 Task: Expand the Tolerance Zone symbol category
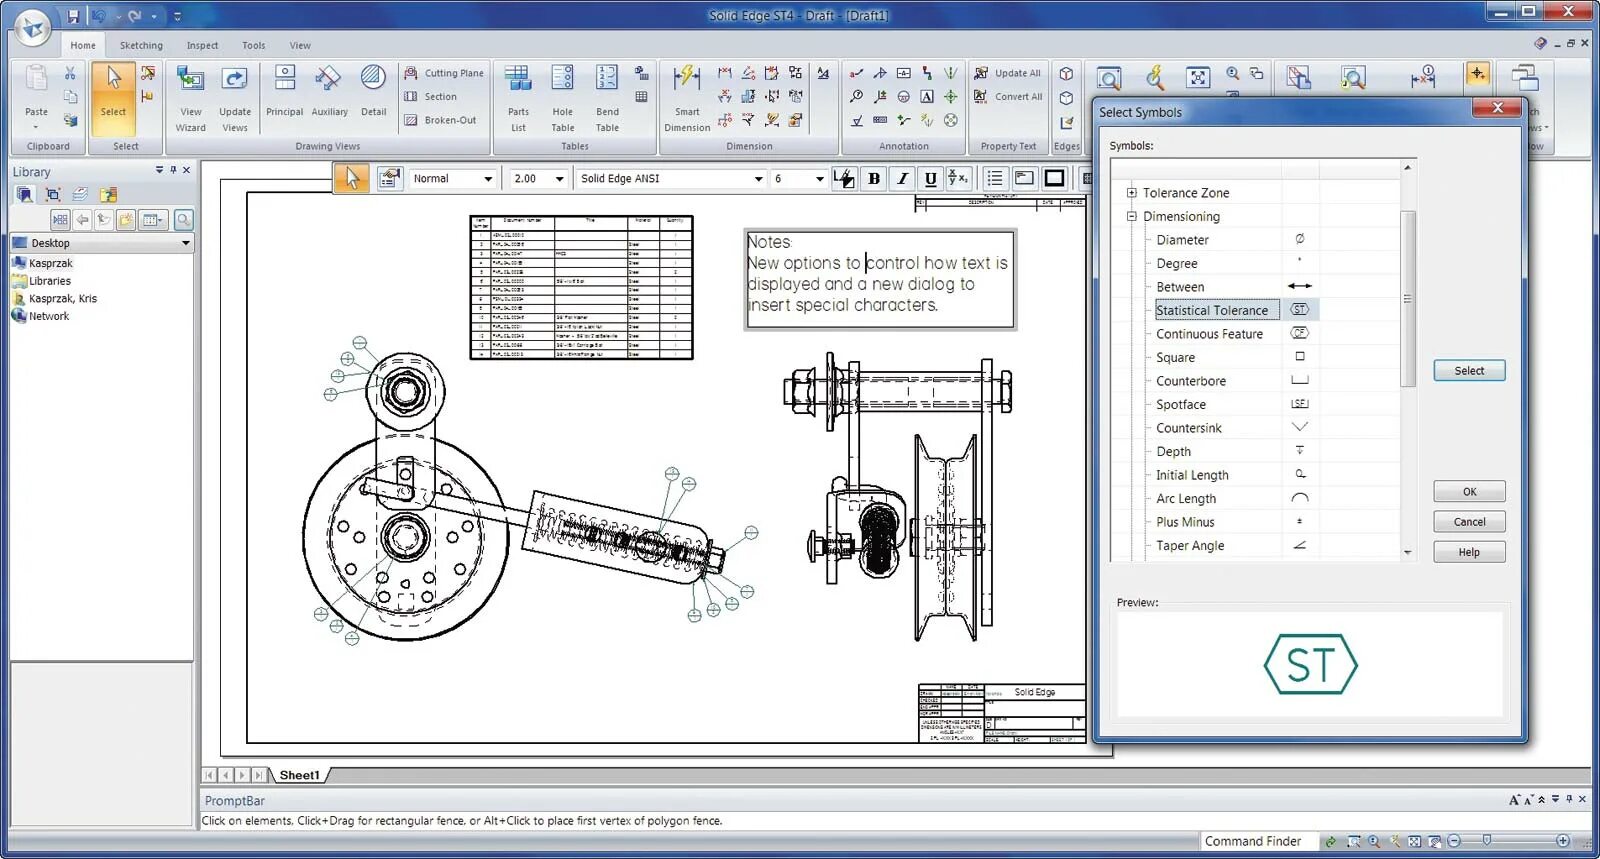click(1131, 193)
